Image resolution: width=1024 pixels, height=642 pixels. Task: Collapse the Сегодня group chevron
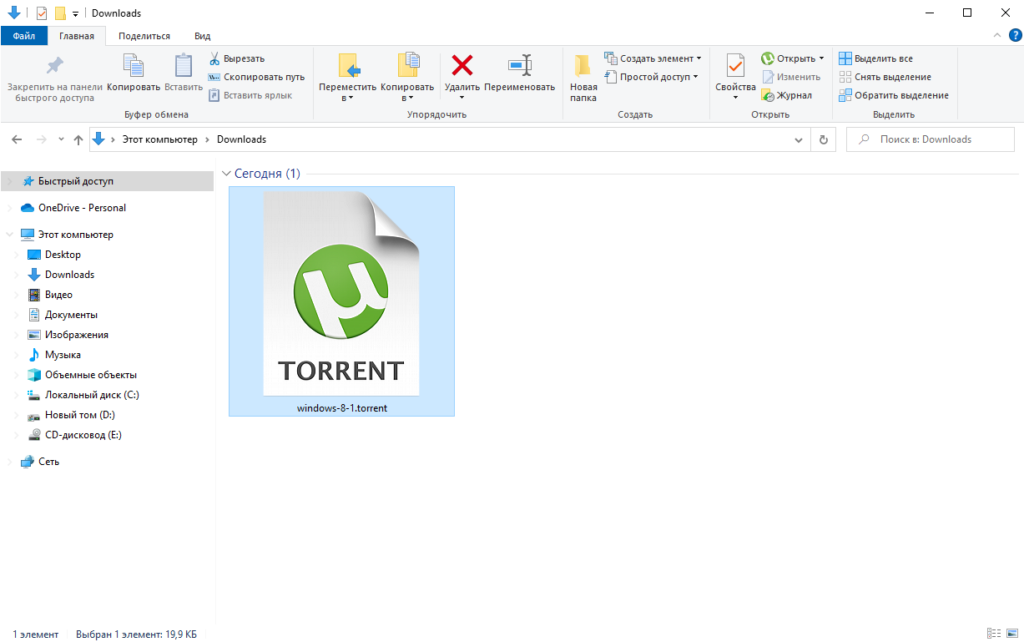point(227,174)
